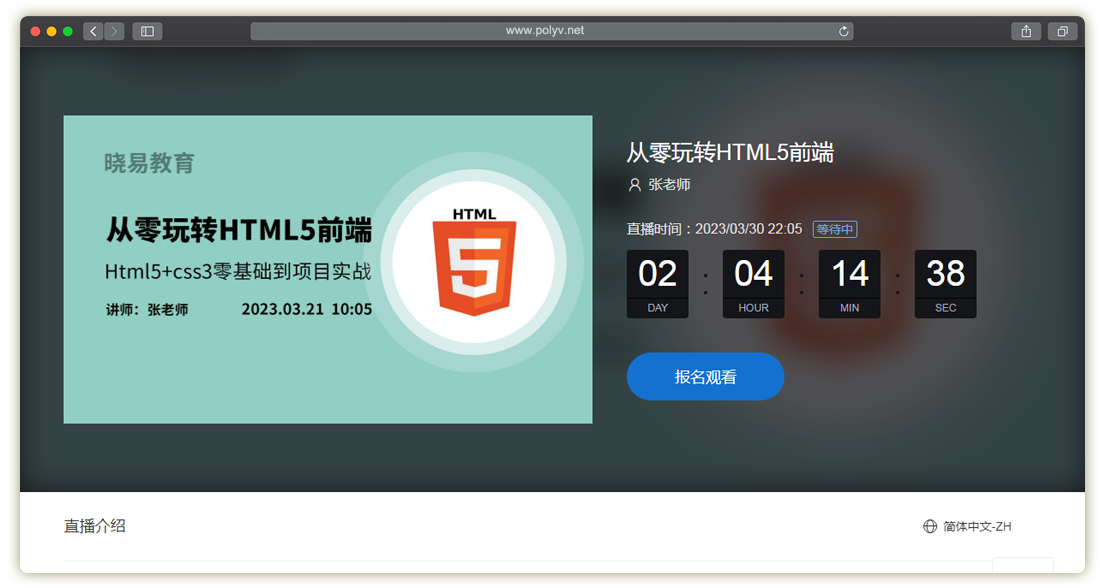This screenshot has width=1100, height=588.
Task: Click the SEC countdown tile
Action: [x=945, y=283]
